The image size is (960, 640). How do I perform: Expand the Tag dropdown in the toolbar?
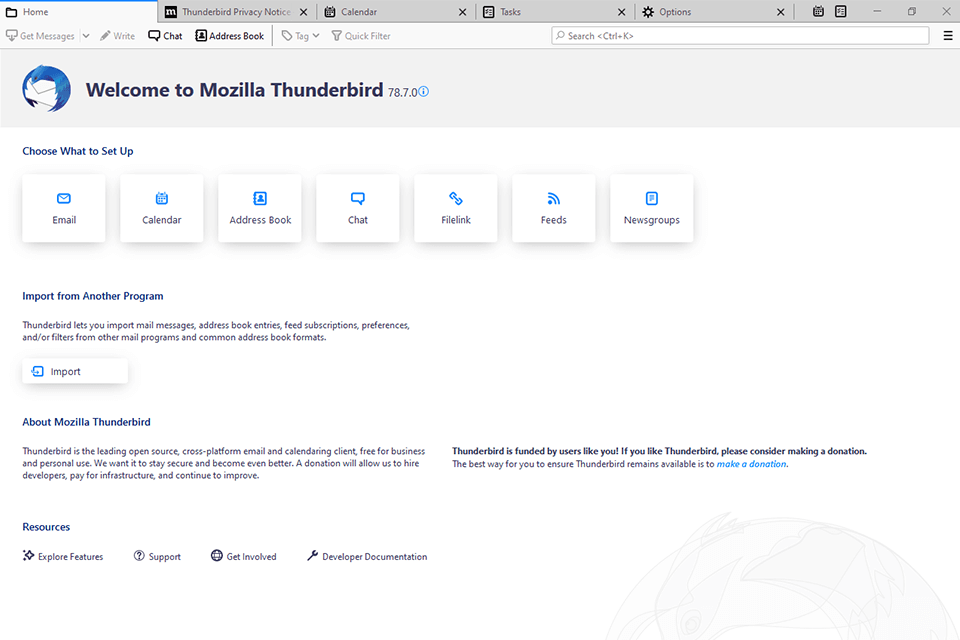(x=301, y=36)
